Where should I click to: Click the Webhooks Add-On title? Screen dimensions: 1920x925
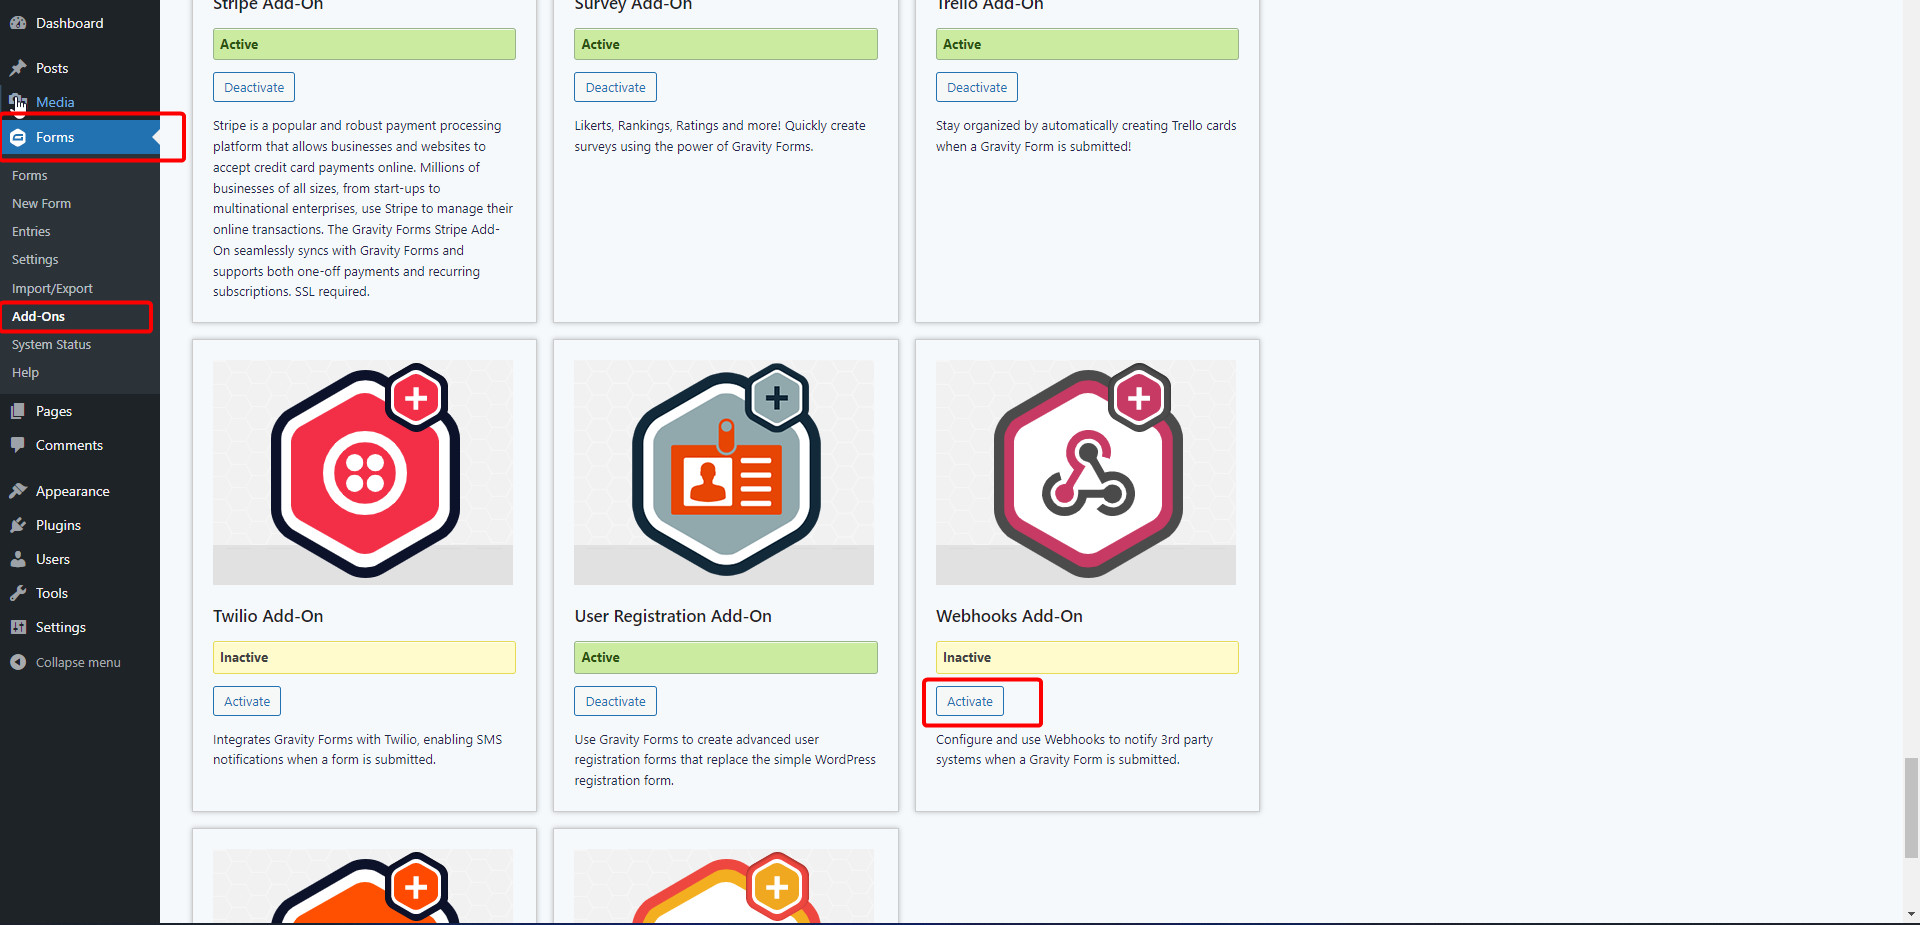pyautogui.click(x=1009, y=616)
